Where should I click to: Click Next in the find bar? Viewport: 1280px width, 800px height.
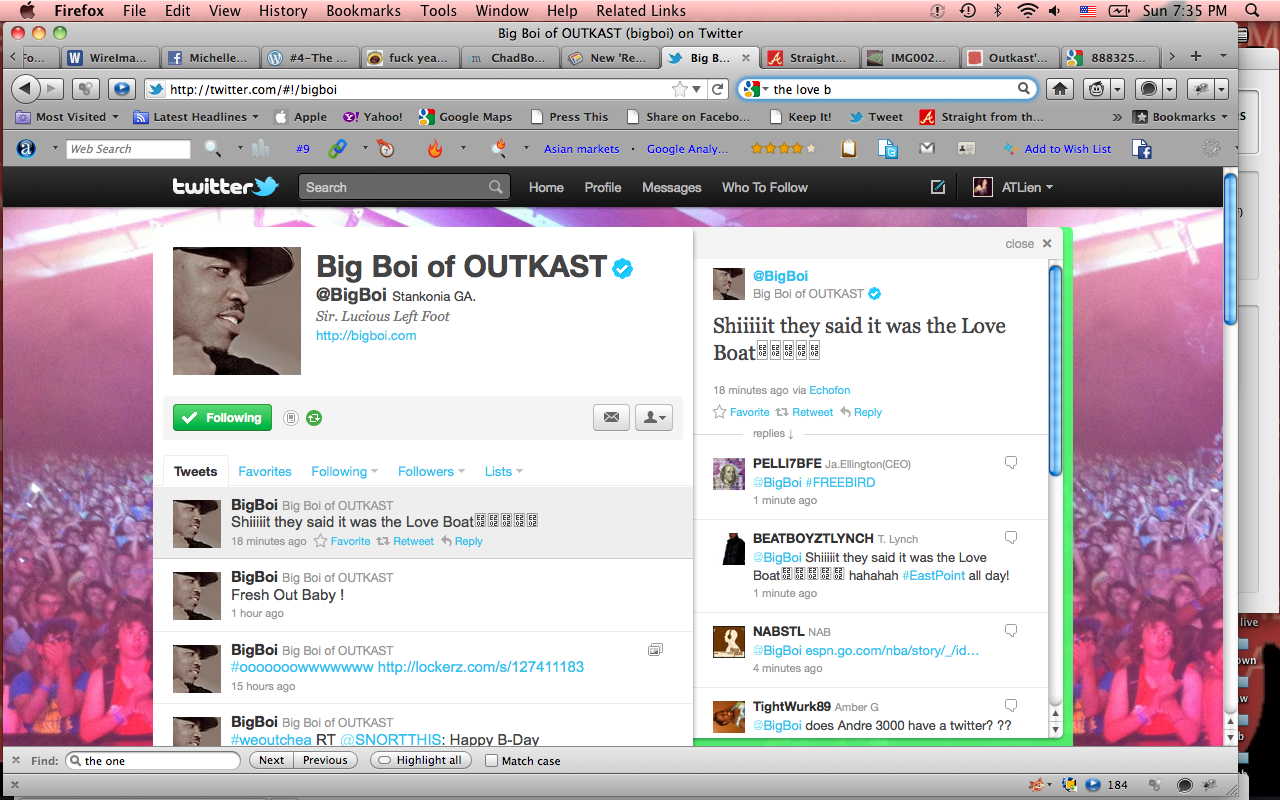[271, 761]
